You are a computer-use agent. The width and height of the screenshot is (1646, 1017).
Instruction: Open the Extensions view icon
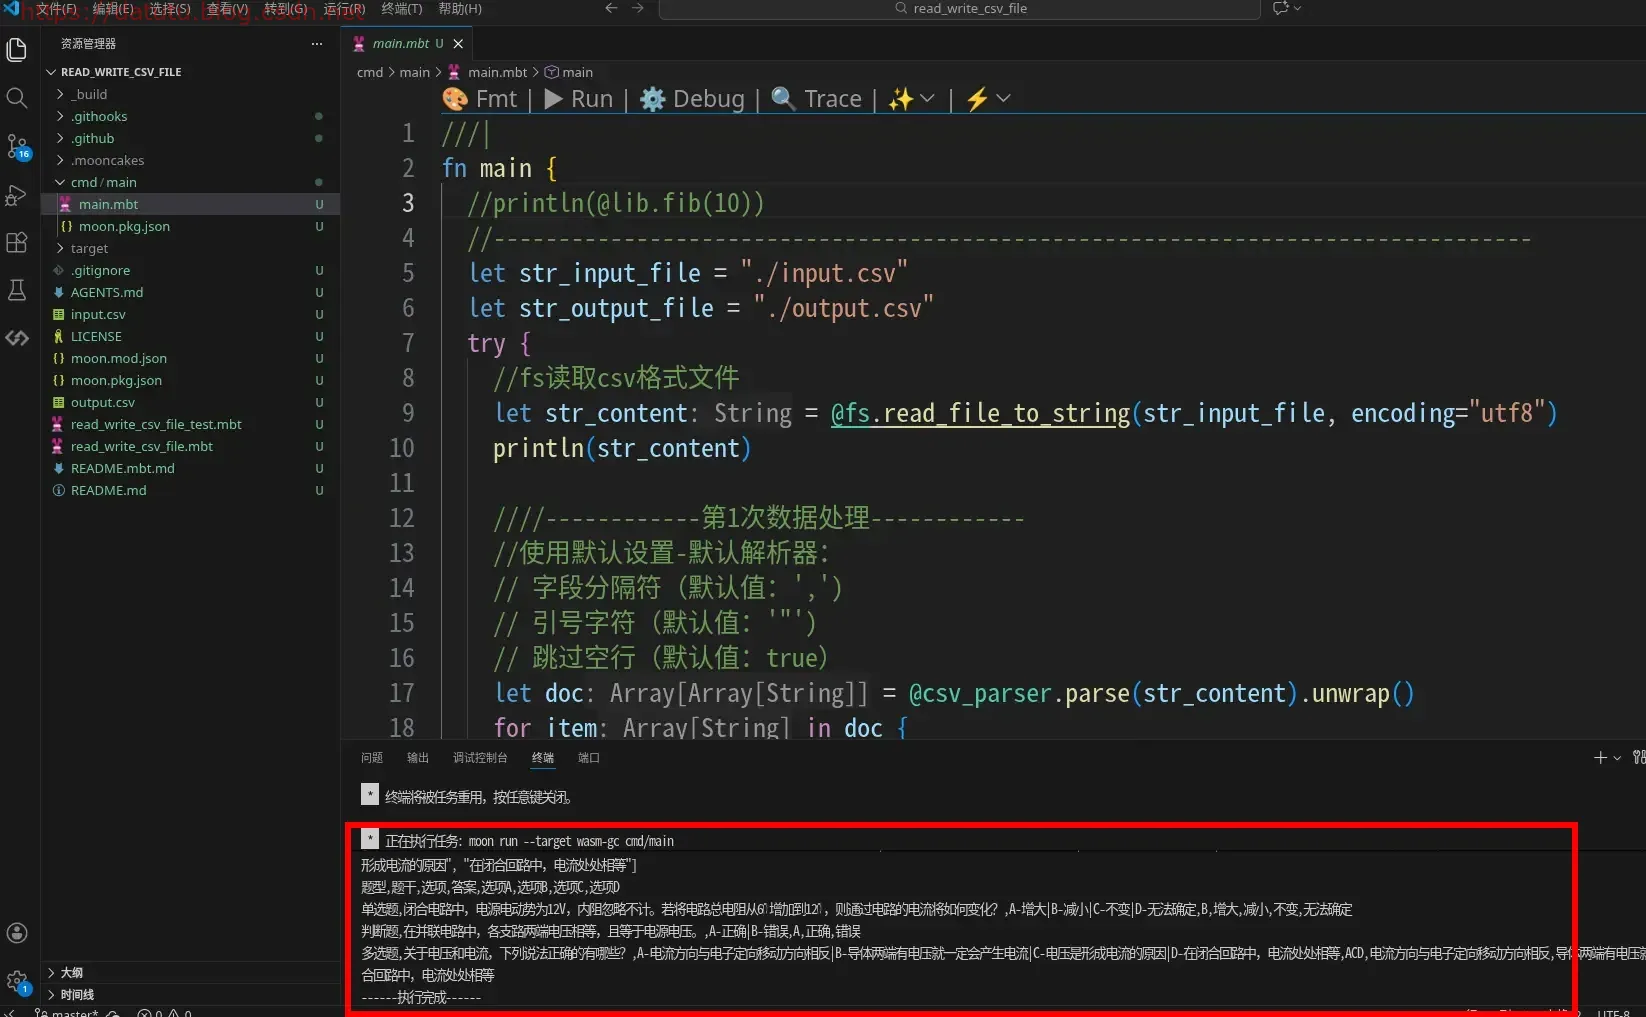pyautogui.click(x=17, y=243)
